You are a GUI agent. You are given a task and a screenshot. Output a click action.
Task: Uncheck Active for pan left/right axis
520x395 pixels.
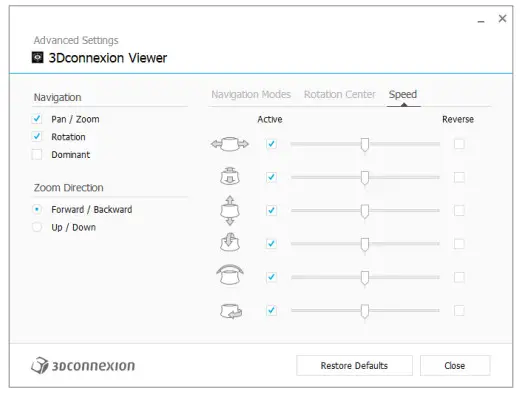(x=271, y=144)
